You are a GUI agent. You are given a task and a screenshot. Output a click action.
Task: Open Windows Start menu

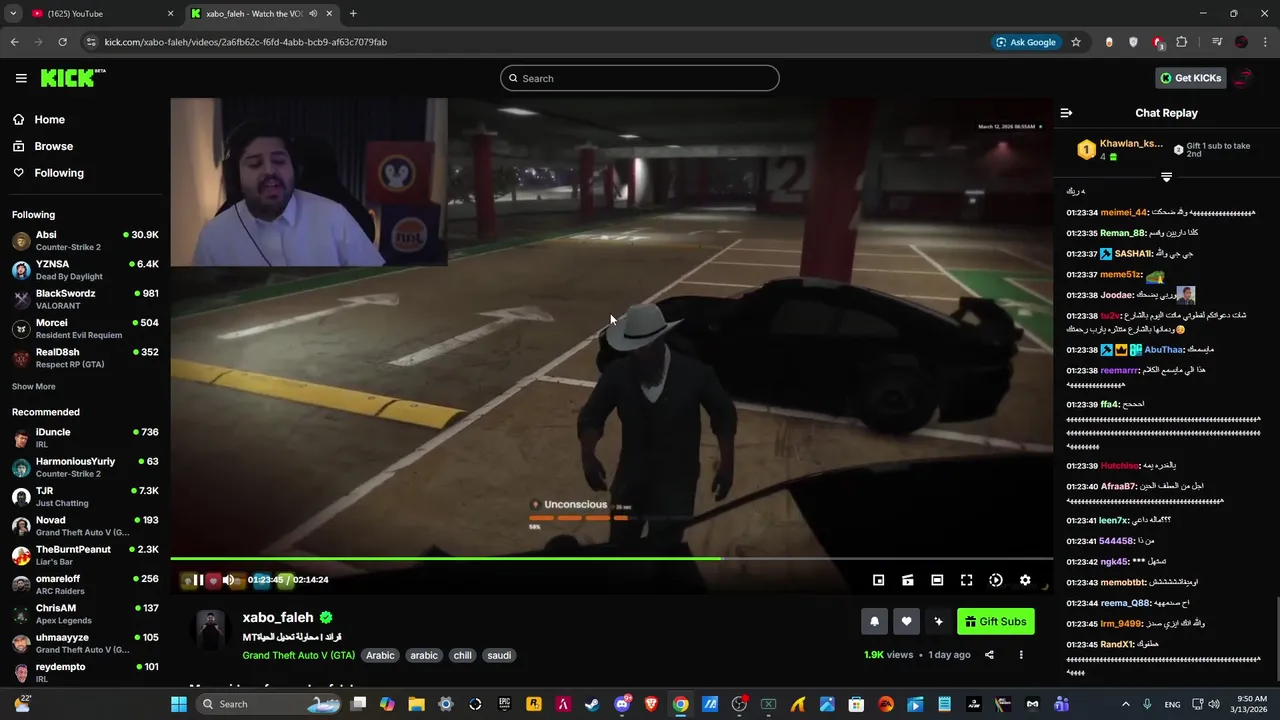(179, 704)
